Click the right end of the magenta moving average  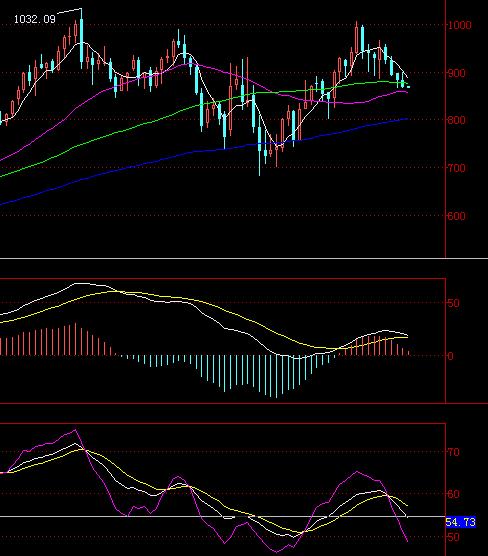(x=406, y=92)
